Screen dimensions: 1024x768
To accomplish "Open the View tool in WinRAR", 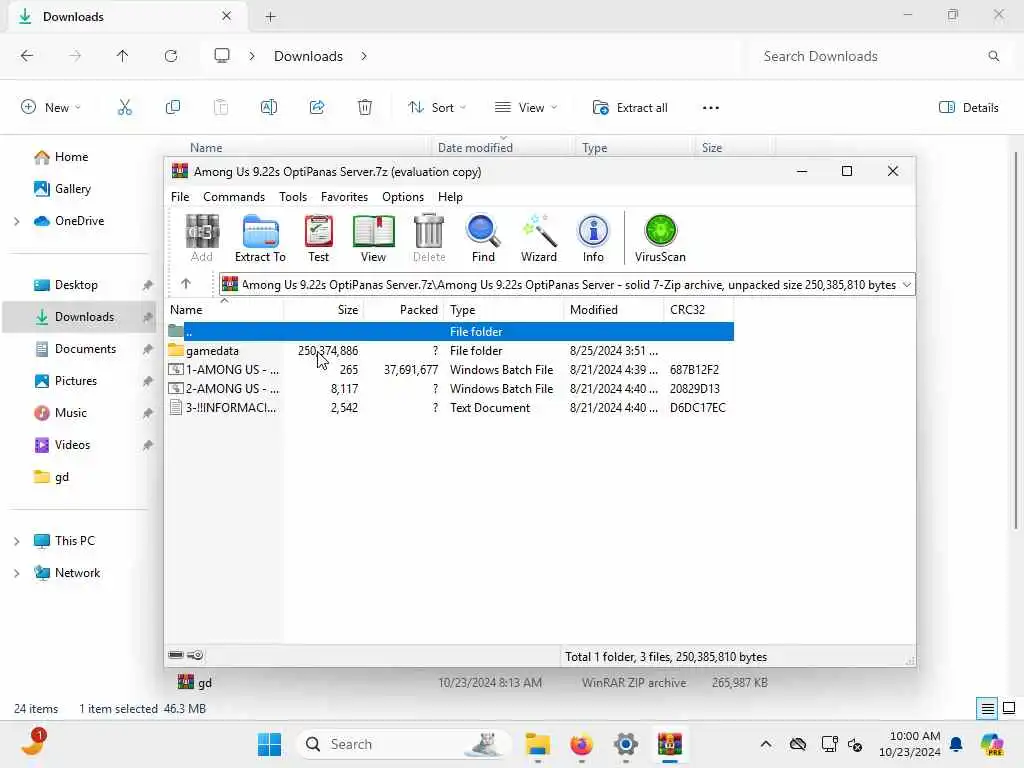I will click(373, 238).
